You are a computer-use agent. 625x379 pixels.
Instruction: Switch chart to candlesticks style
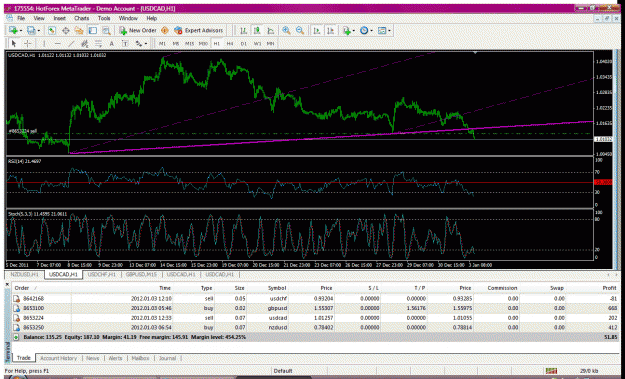257,30
